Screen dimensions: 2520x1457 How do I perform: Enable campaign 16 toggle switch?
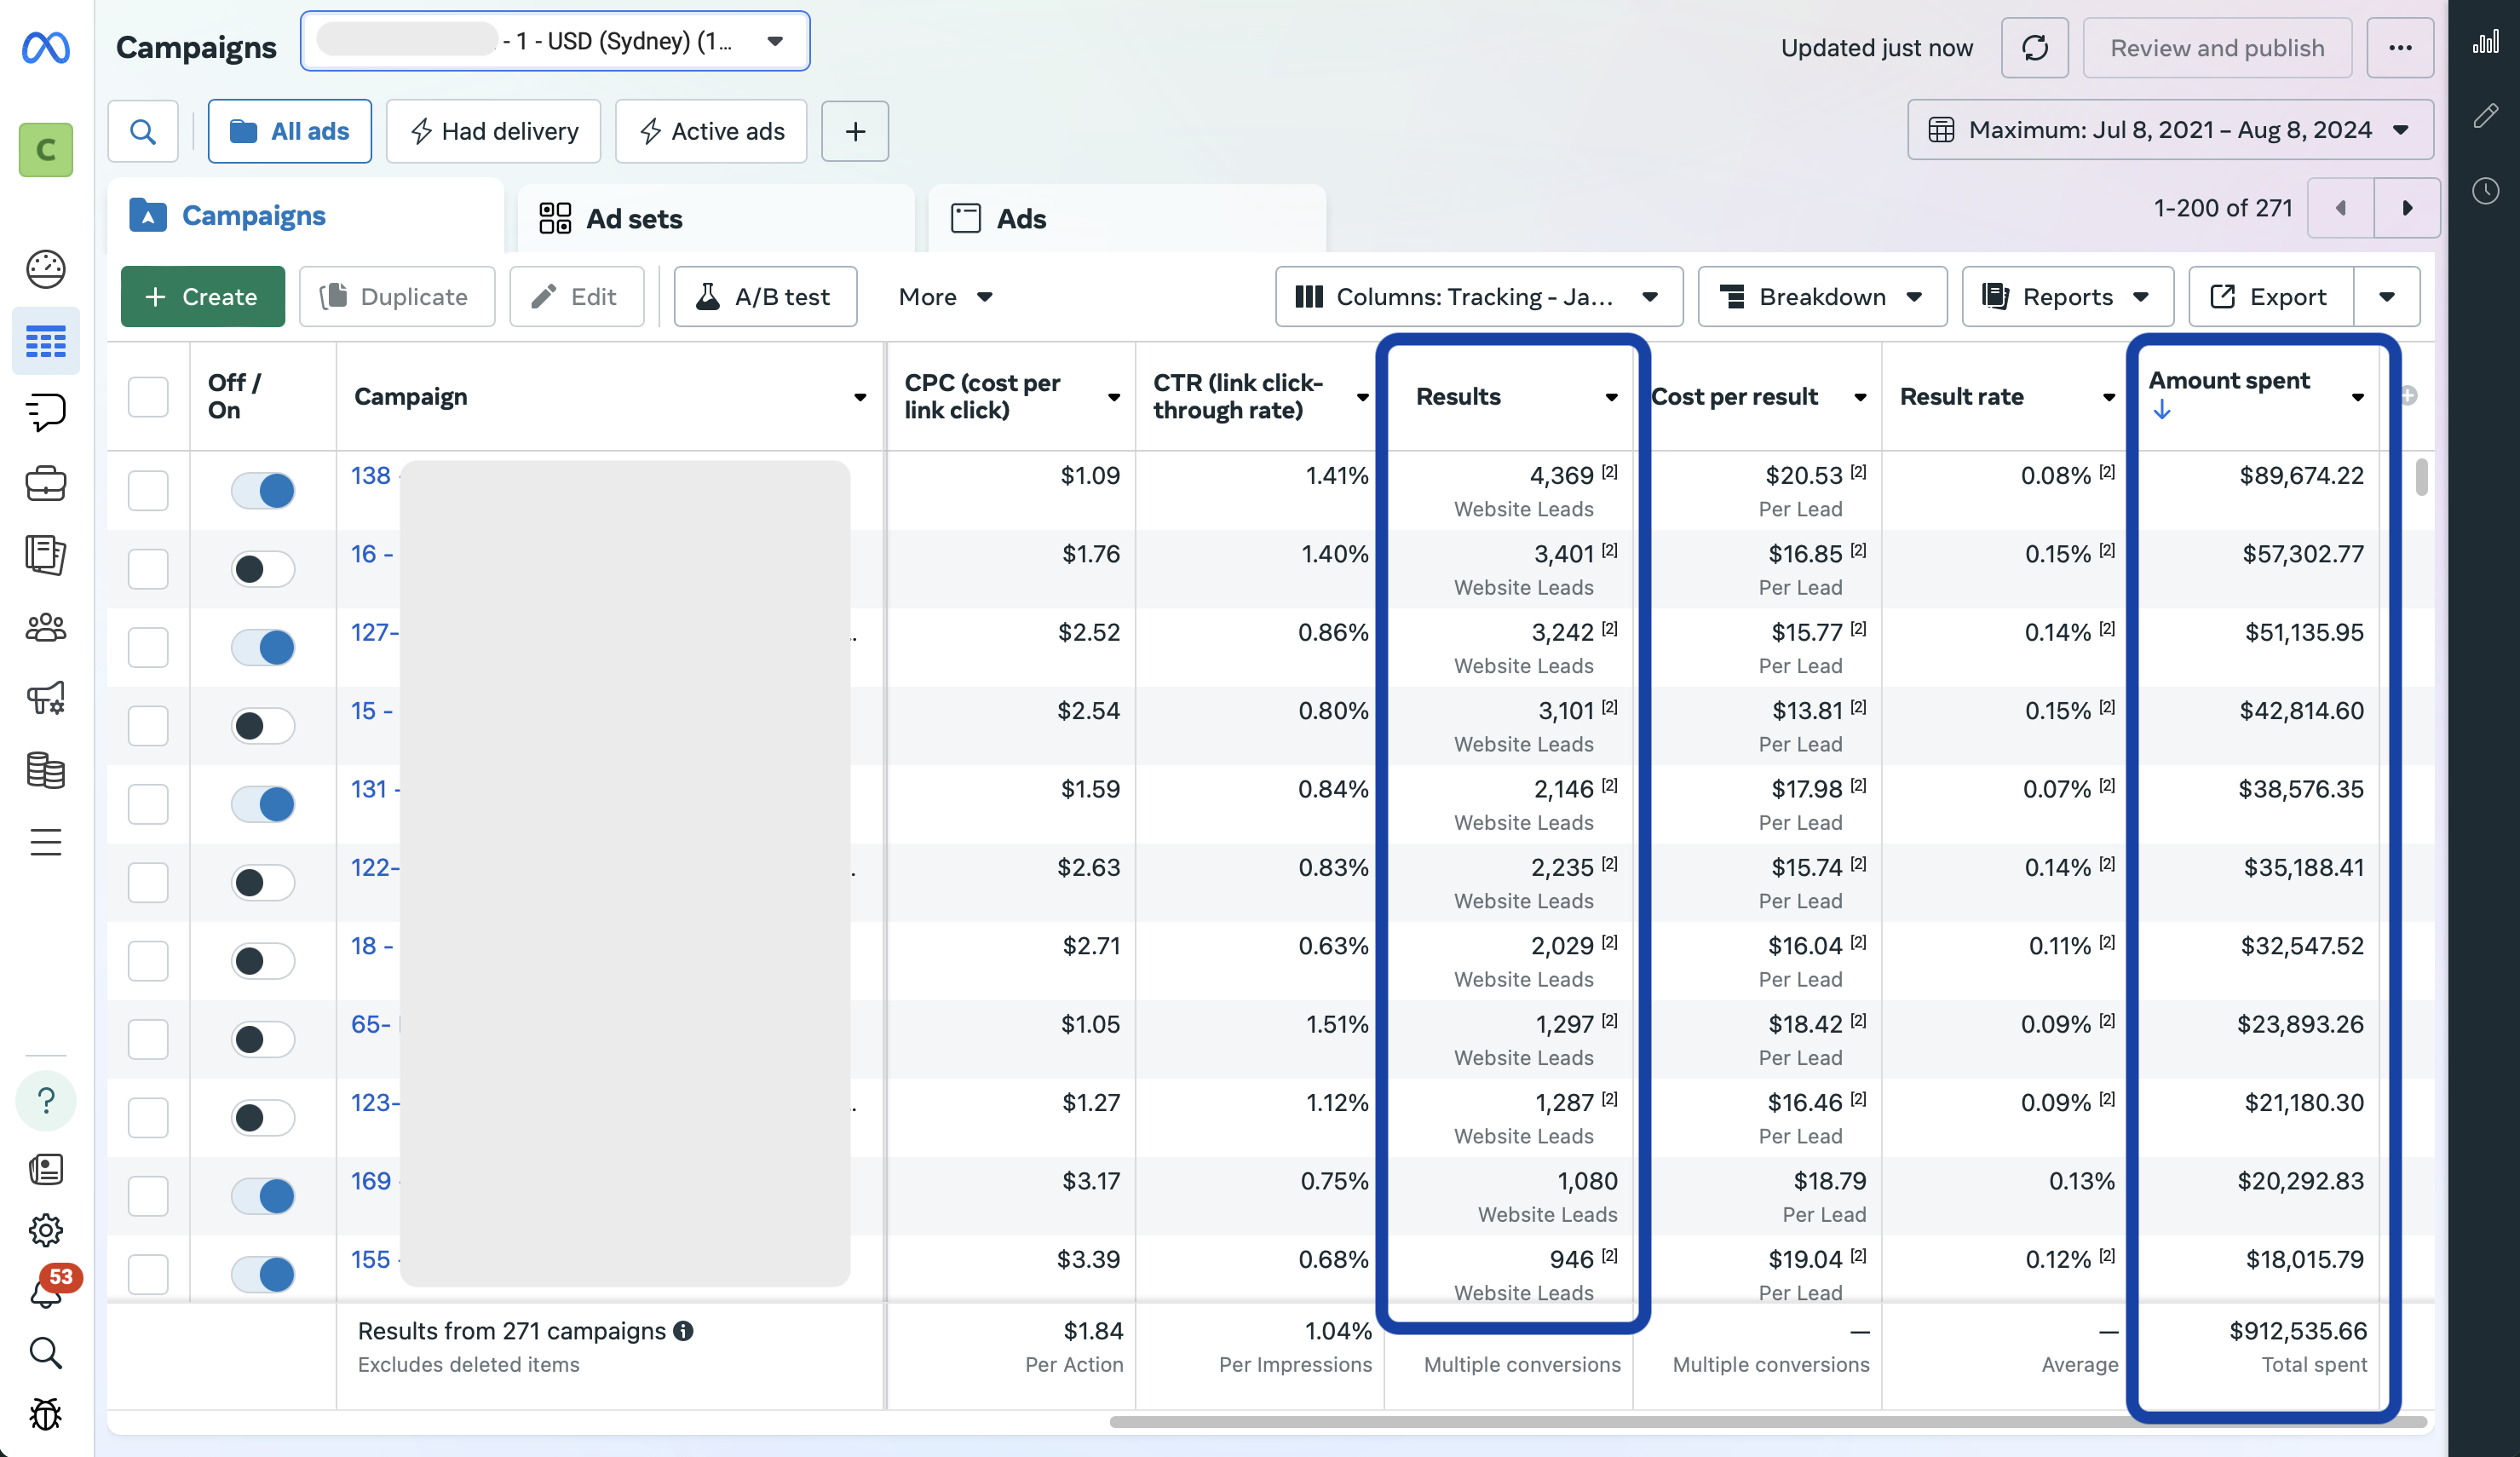(263, 568)
